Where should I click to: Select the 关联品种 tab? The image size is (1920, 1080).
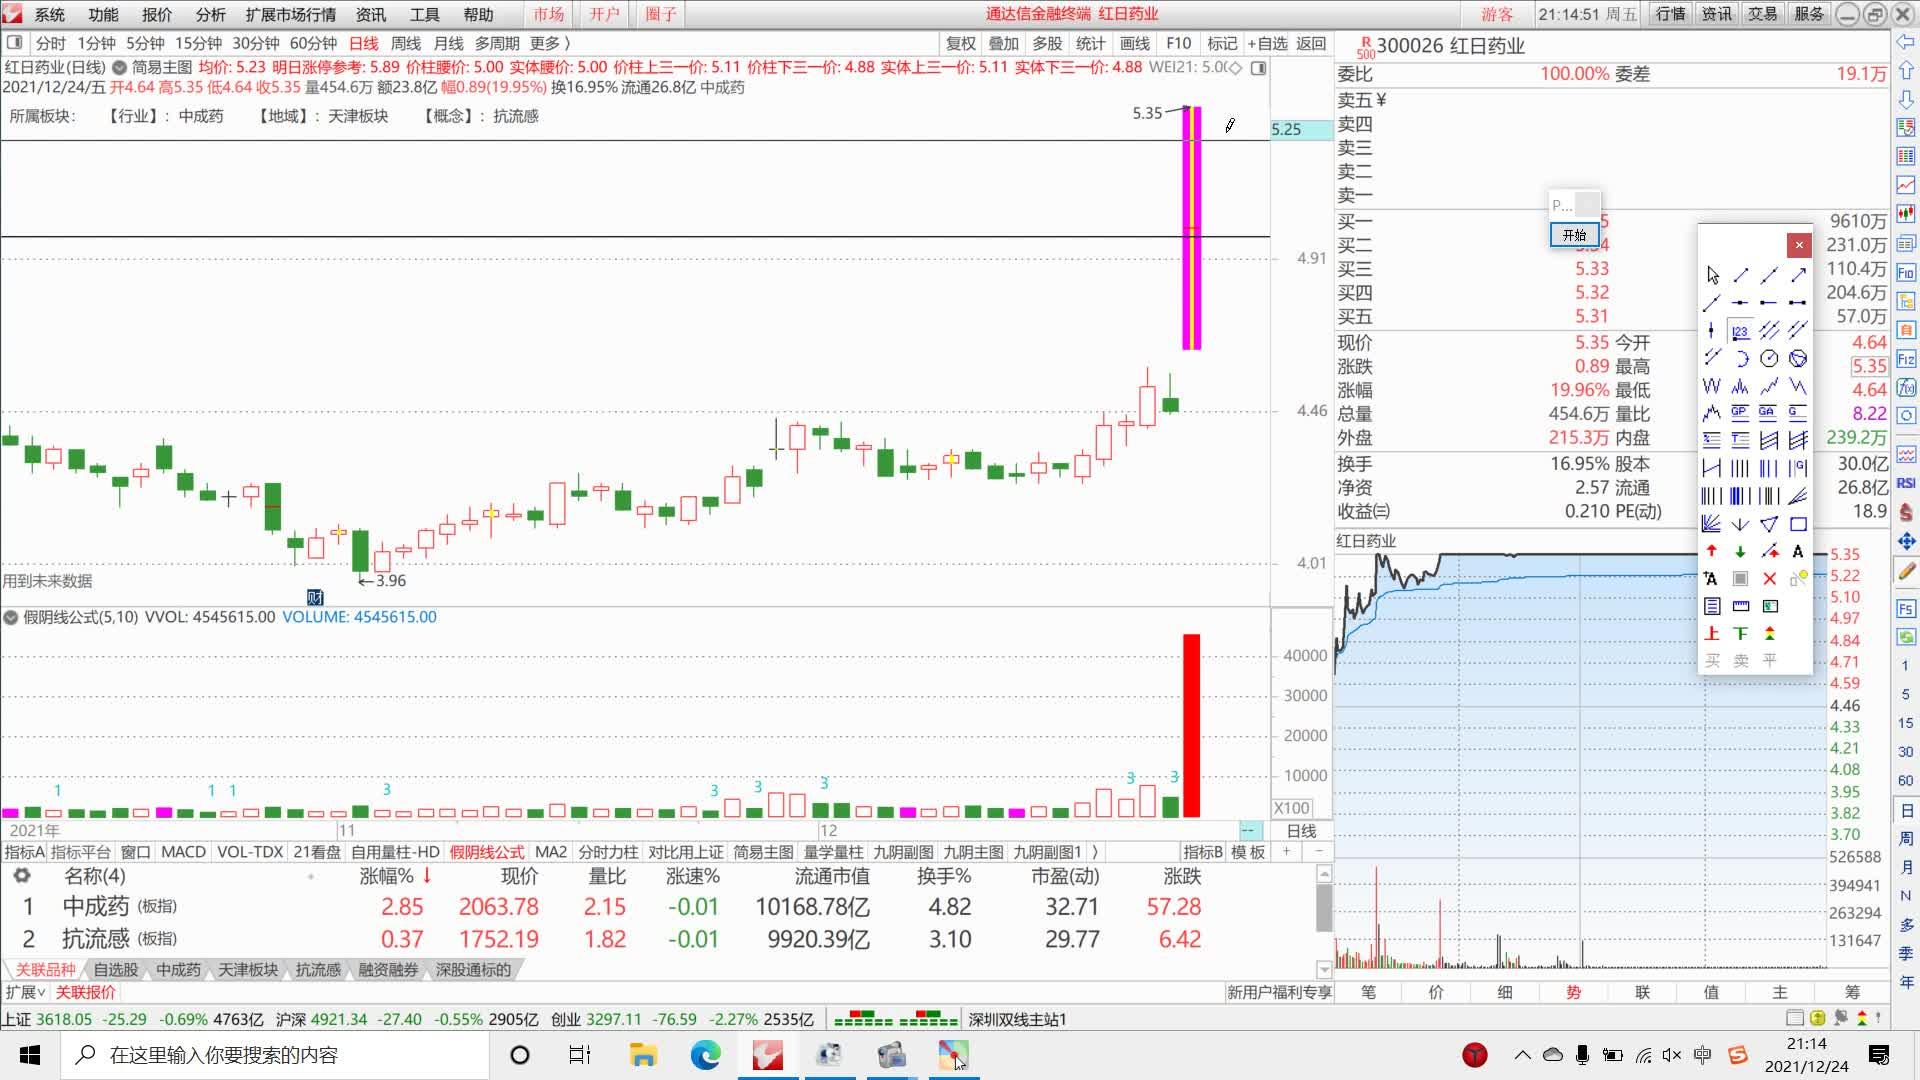pyautogui.click(x=45, y=969)
